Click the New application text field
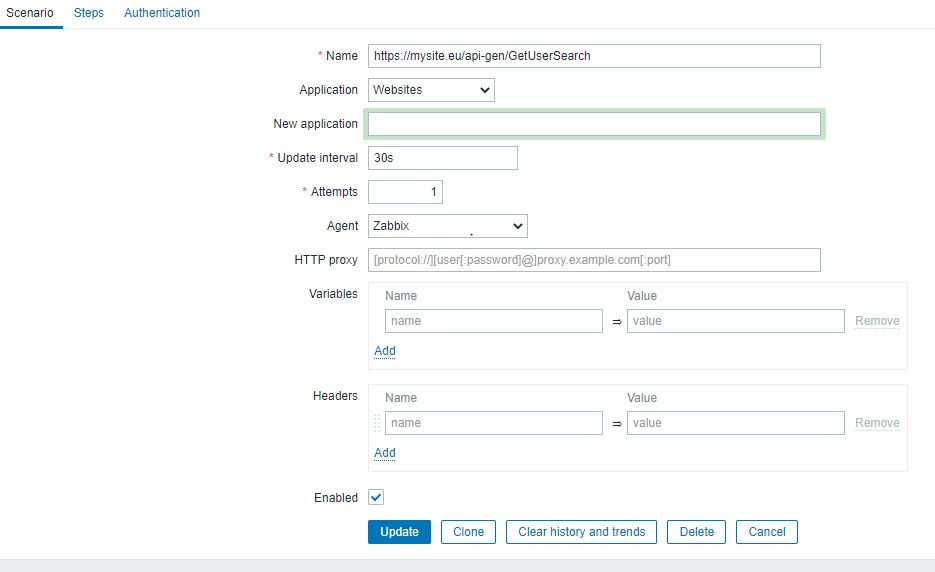 pyautogui.click(x=594, y=124)
